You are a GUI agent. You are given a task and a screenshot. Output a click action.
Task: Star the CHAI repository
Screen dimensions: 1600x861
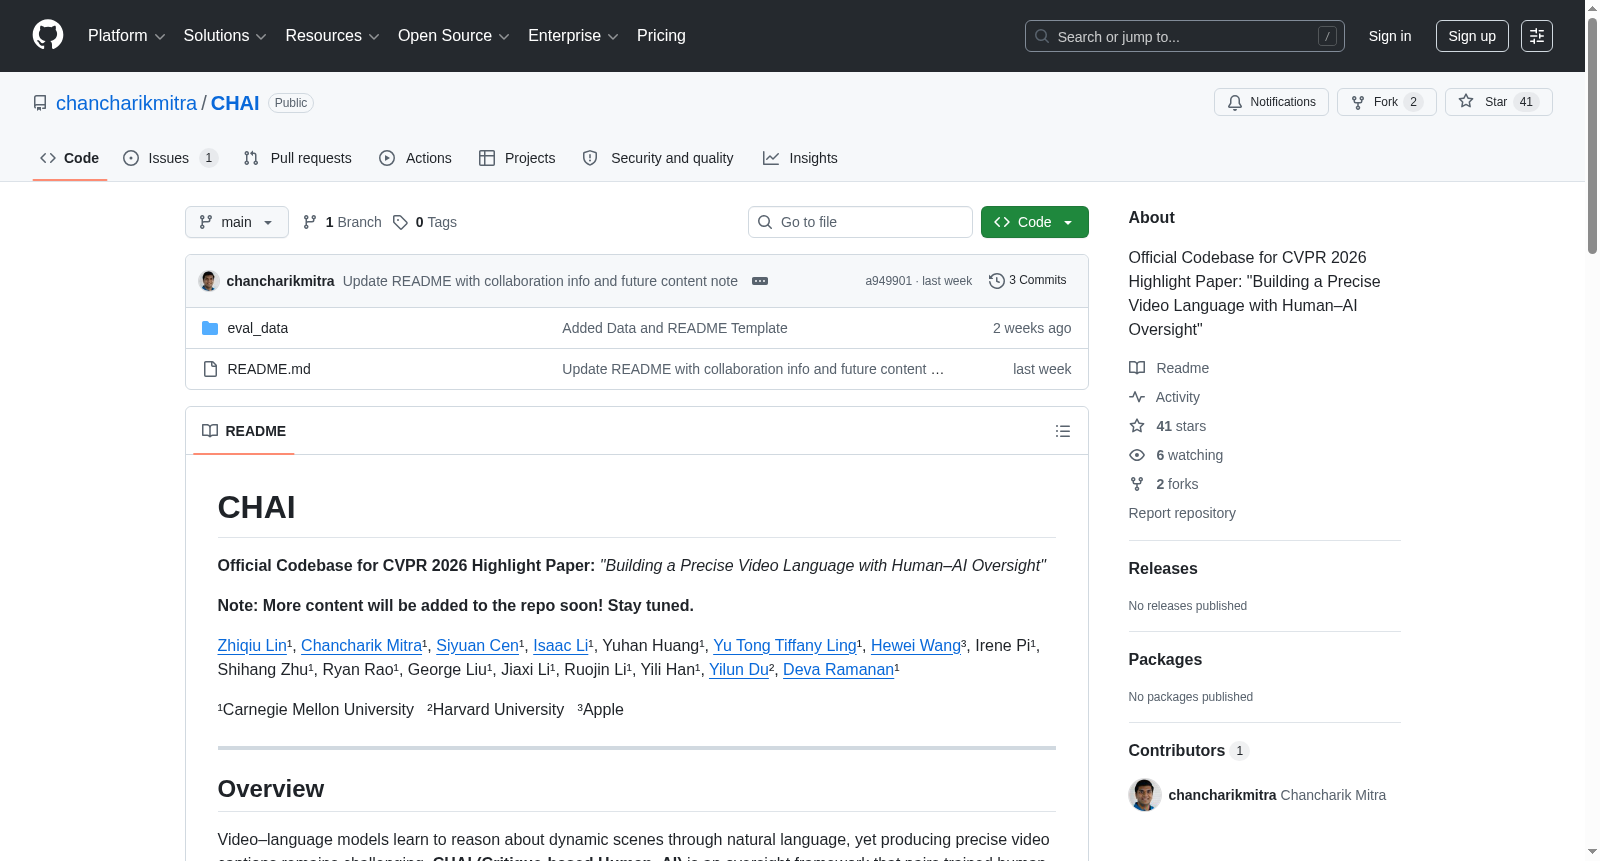click(x=1498, y=102)
